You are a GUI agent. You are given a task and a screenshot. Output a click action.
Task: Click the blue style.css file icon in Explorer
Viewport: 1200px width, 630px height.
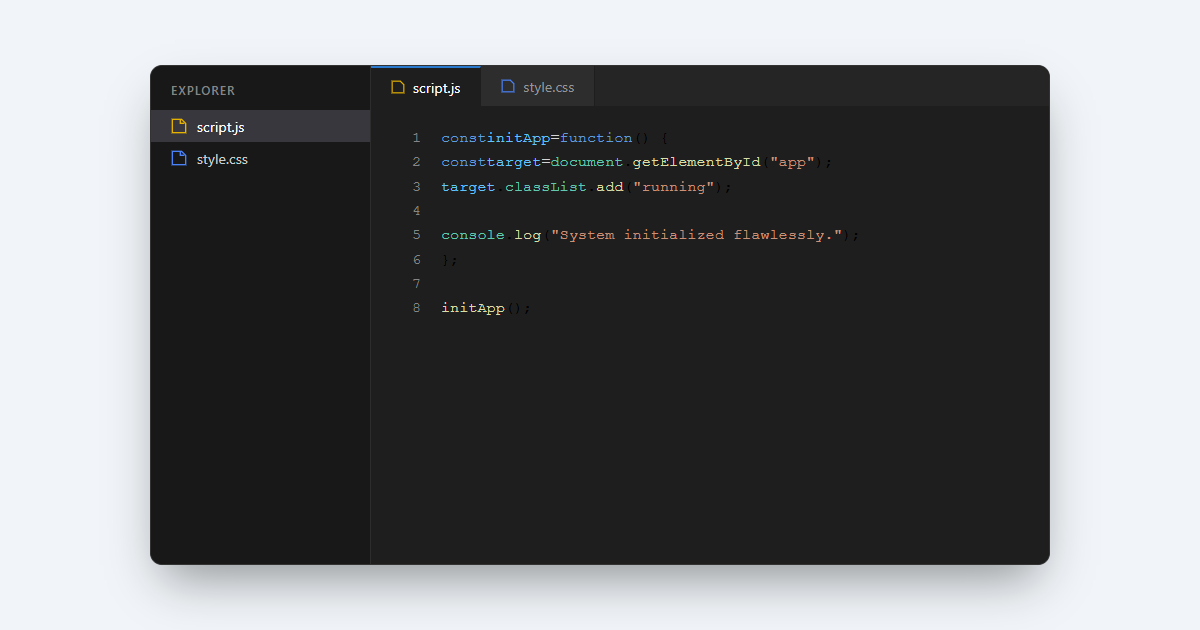click(180, 158)
